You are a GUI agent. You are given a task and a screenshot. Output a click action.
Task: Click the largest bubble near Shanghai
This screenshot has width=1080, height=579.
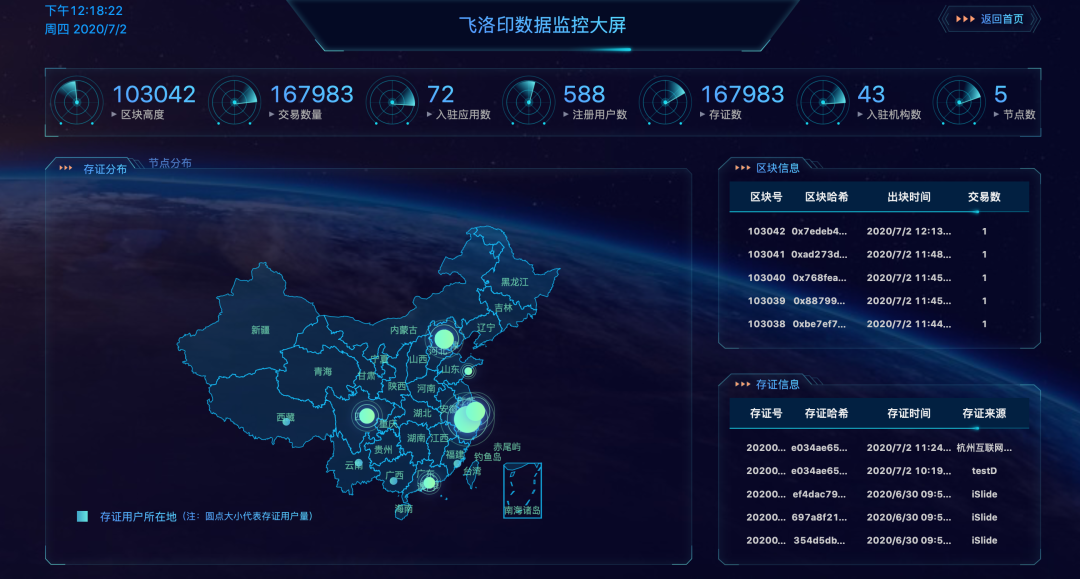(466, 423)
